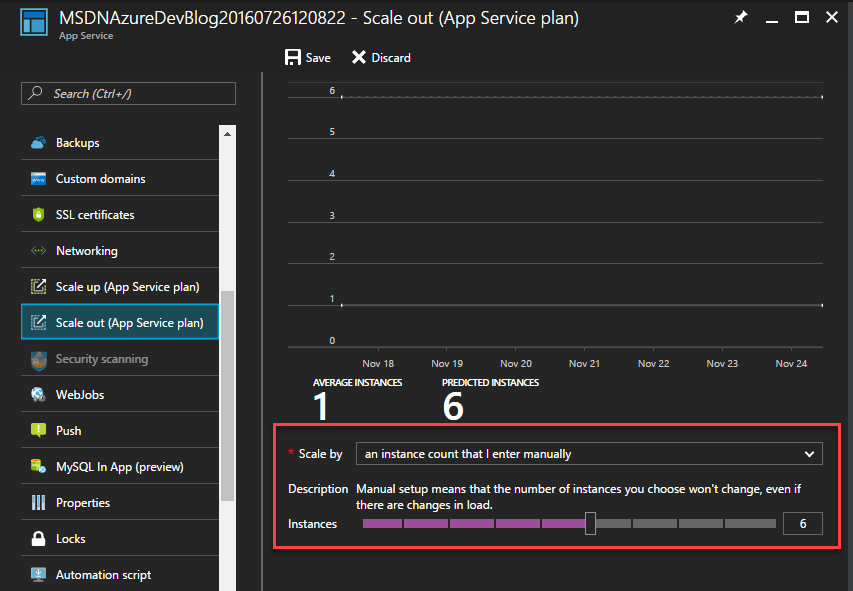Image resolution: width=853 pixels, height=591 pixels.
Task: Focus the Search (Ctrl+/) field
Action: click(x=128, y=94)
